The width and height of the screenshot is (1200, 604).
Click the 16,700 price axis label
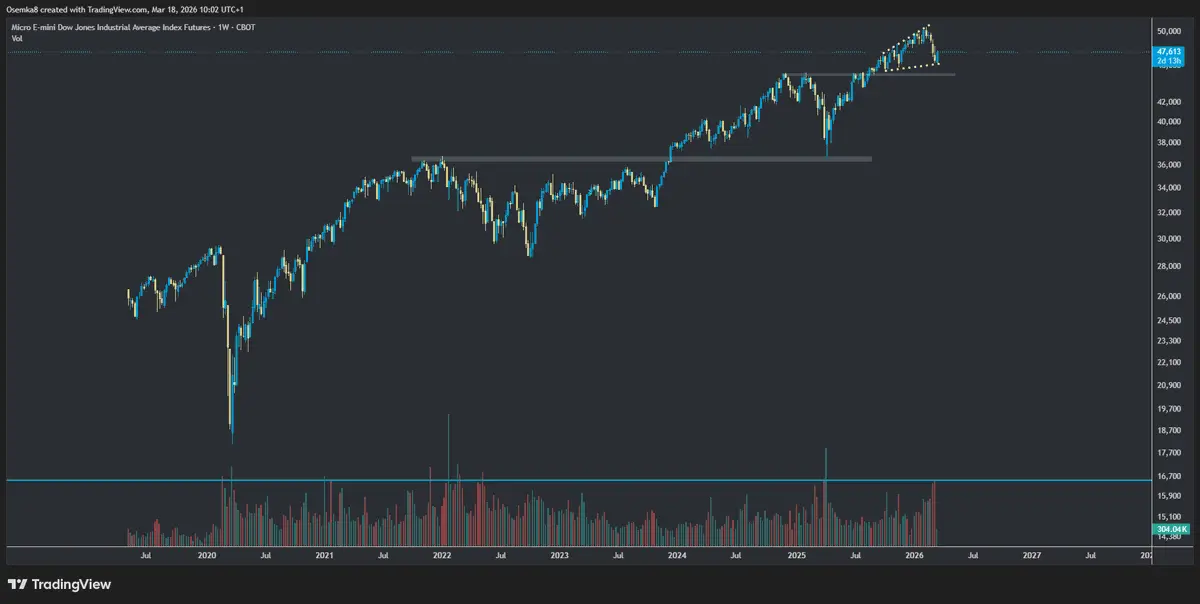tap(1168, 475)
